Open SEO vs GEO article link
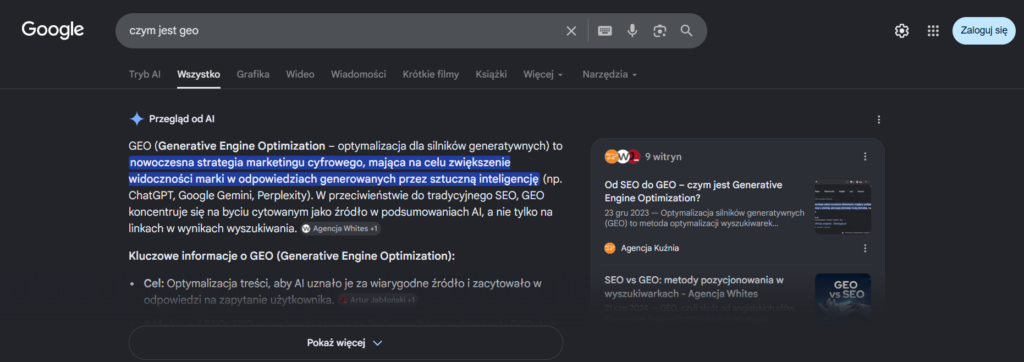Screen dimensions: 1024x362 [694, 286]
